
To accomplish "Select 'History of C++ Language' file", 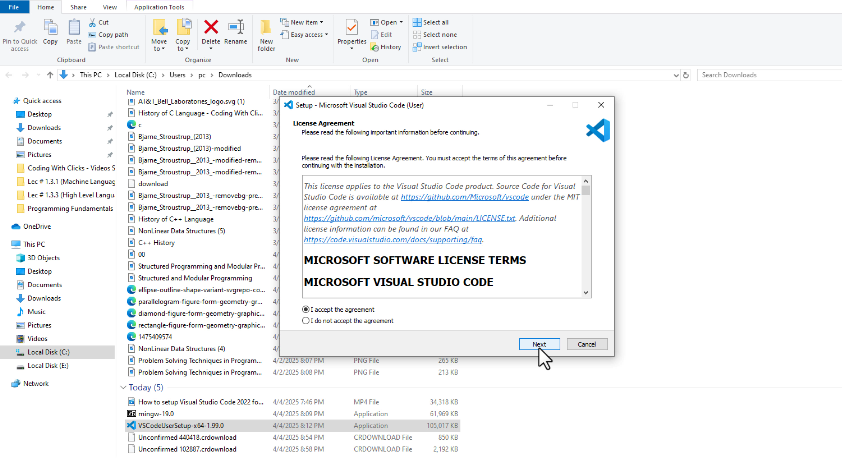I will [x=176, y=220].
